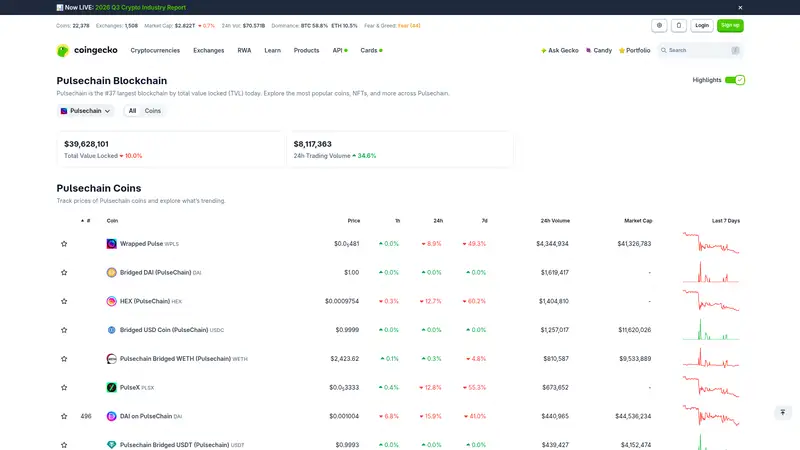The height and width of the screenshot is (450, 800).
Task: Click search shortcut slash key icon
Action: (735, 51)
